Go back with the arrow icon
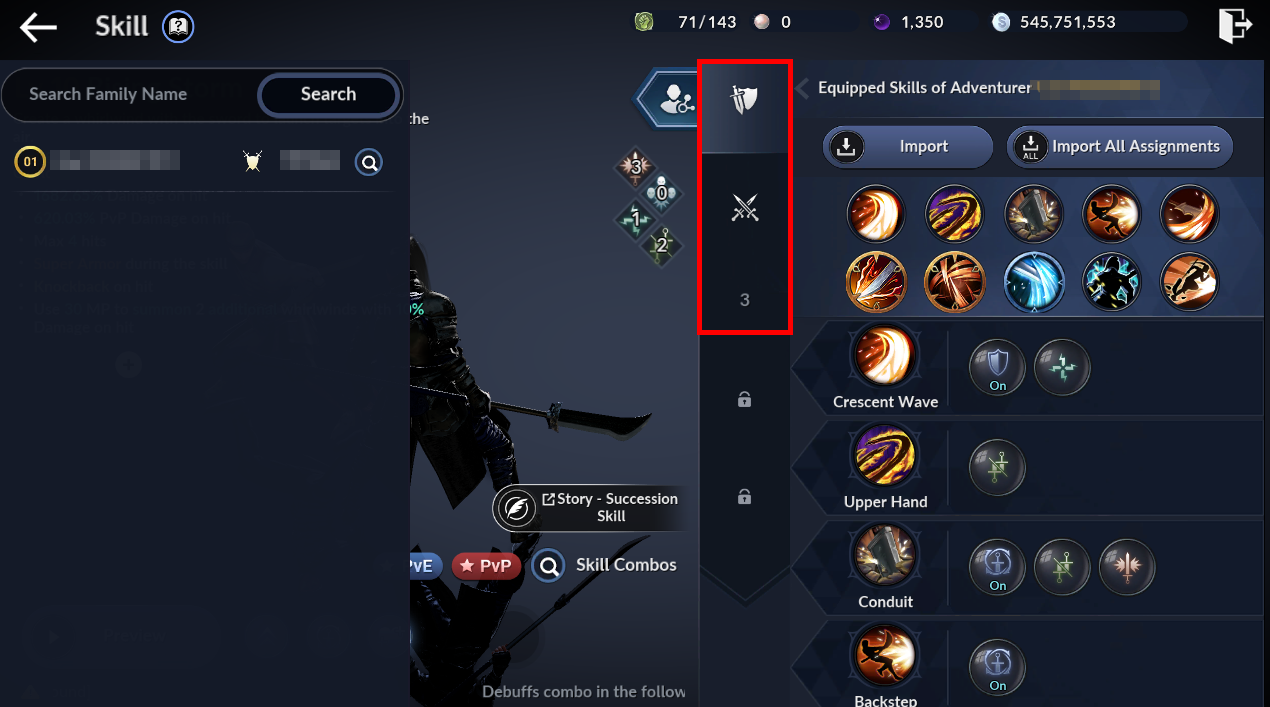This screenshot has height=707, width=1270. (x=39, y=27)
